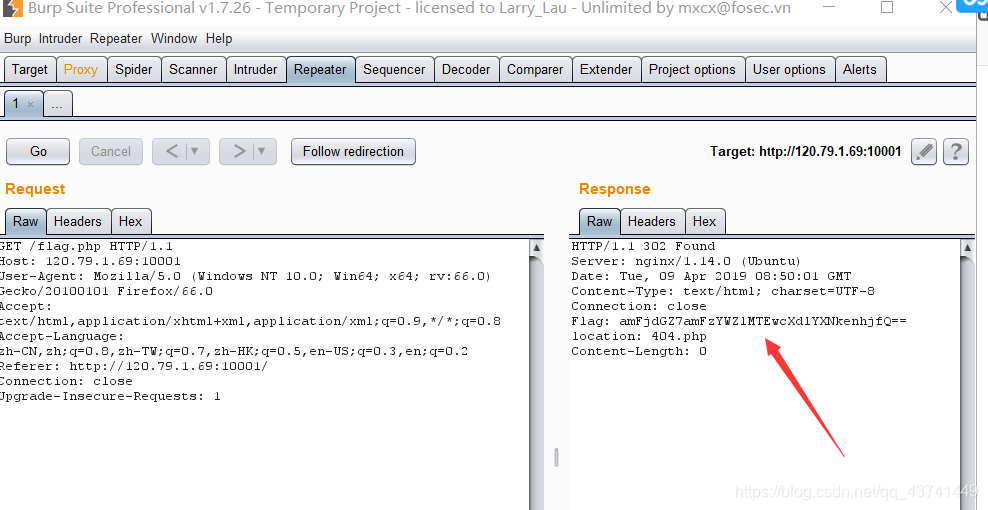Click 'HTTP/1.1 302 Found' status line
Image resolution: width=988 pixels, height=510 pixels.
coord(643,246)
